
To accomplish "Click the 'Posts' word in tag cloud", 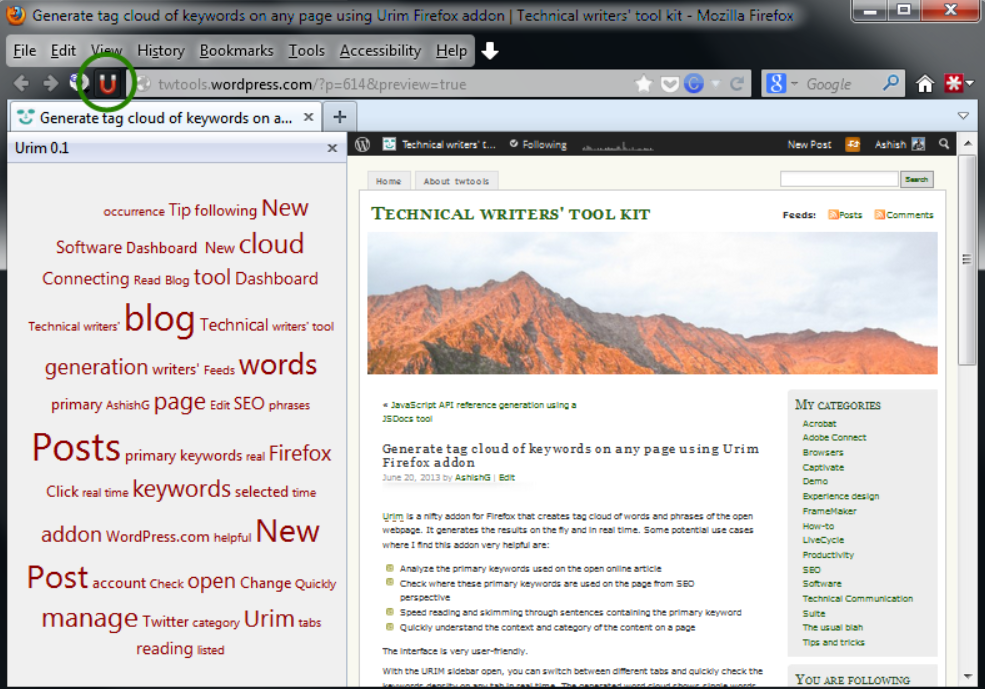I will [x=76, y=447].
